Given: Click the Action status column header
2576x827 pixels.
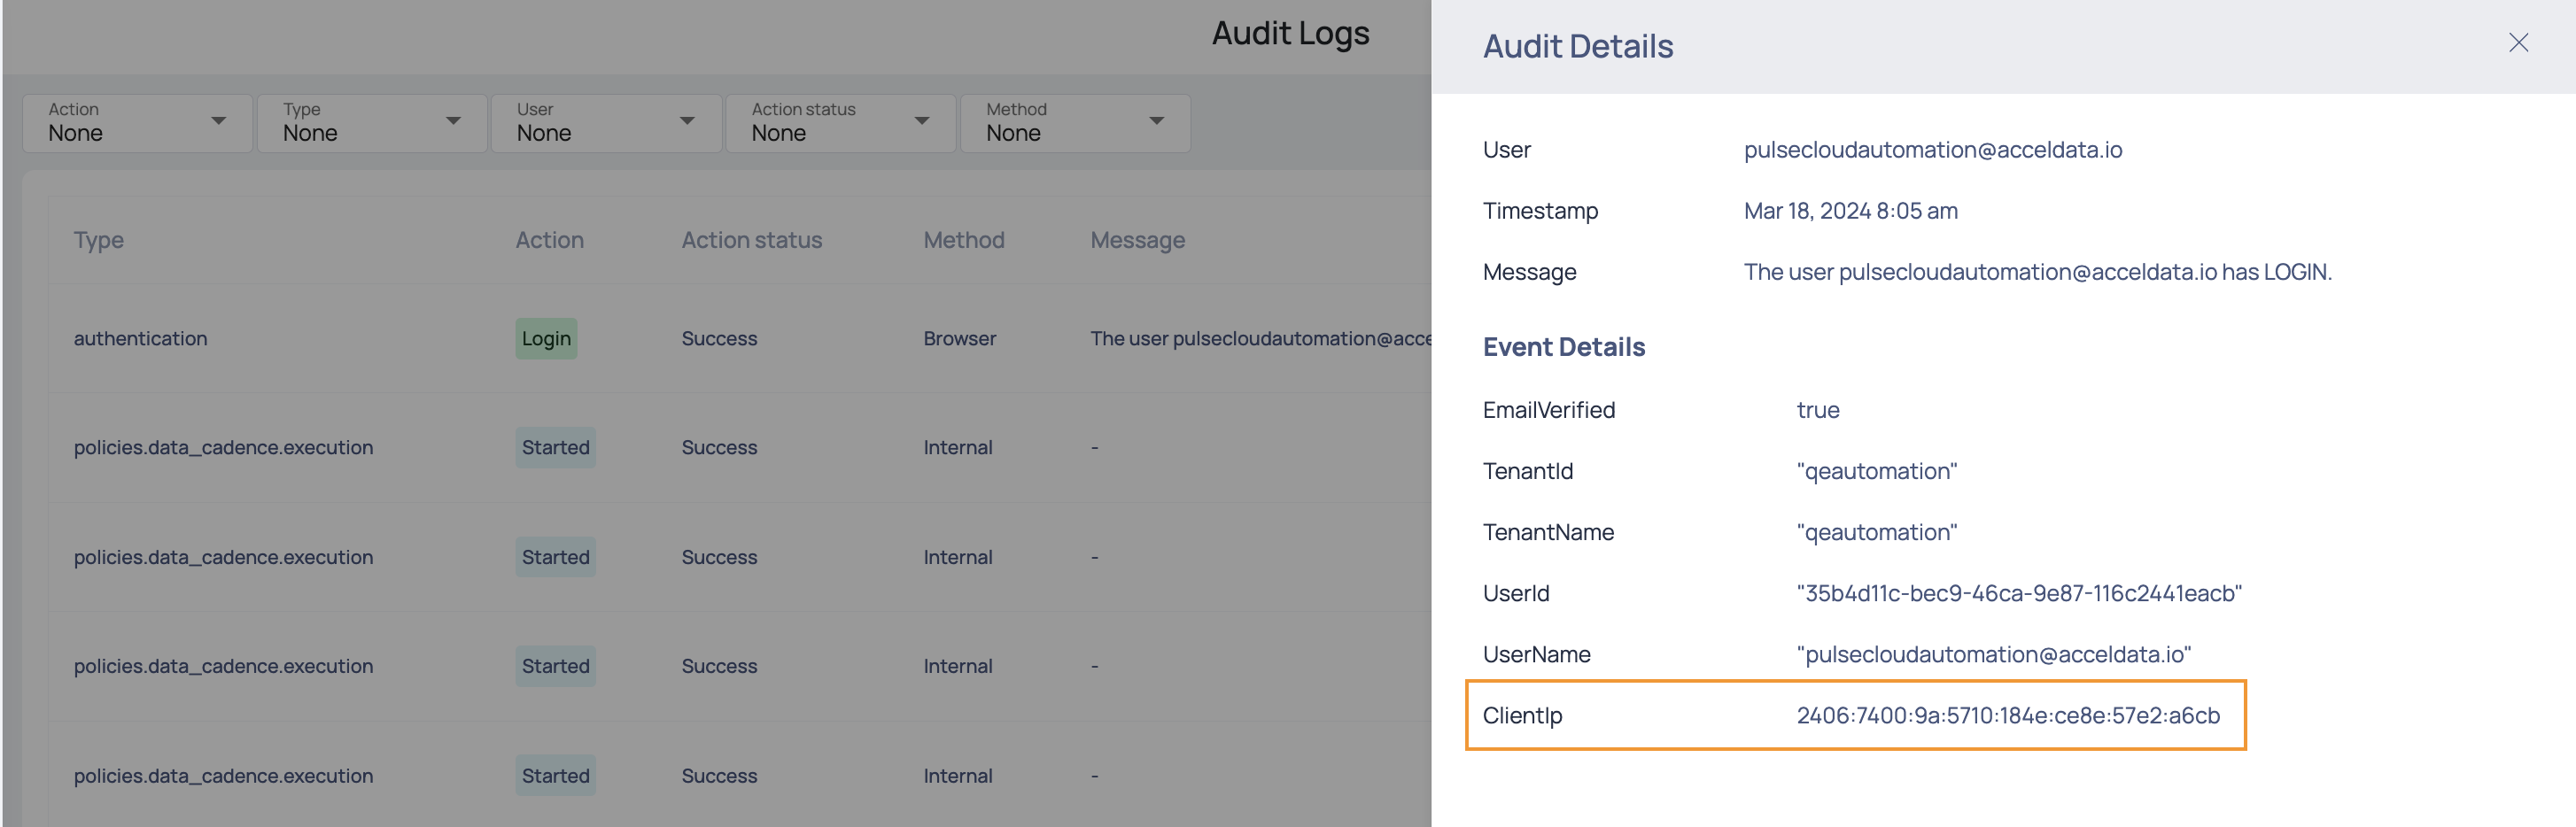Looking at the screenshot, I should tap(752, 240).
